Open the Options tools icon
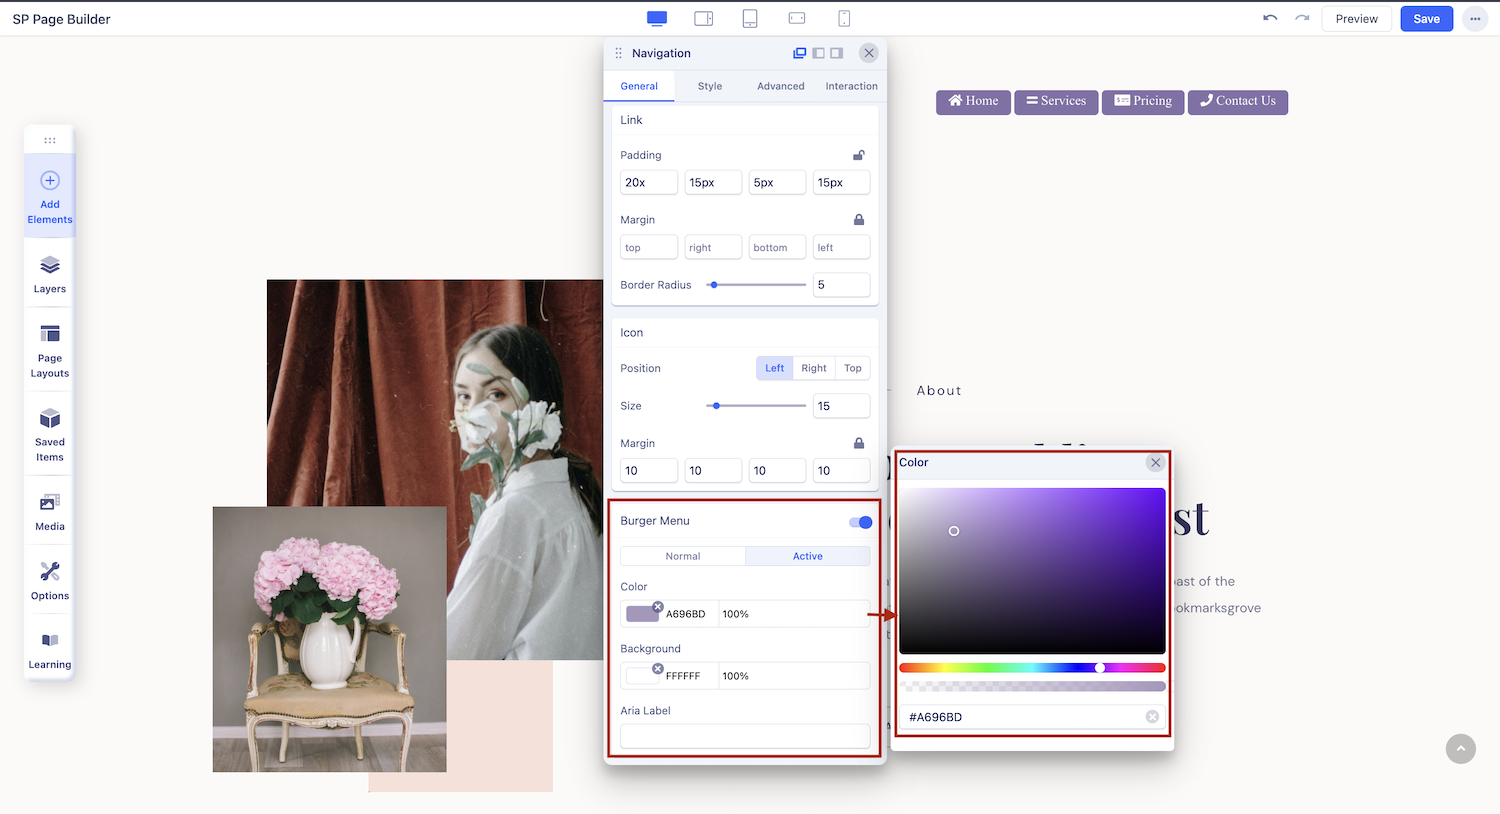This screenshot has width=1500, height=814. 50,580
